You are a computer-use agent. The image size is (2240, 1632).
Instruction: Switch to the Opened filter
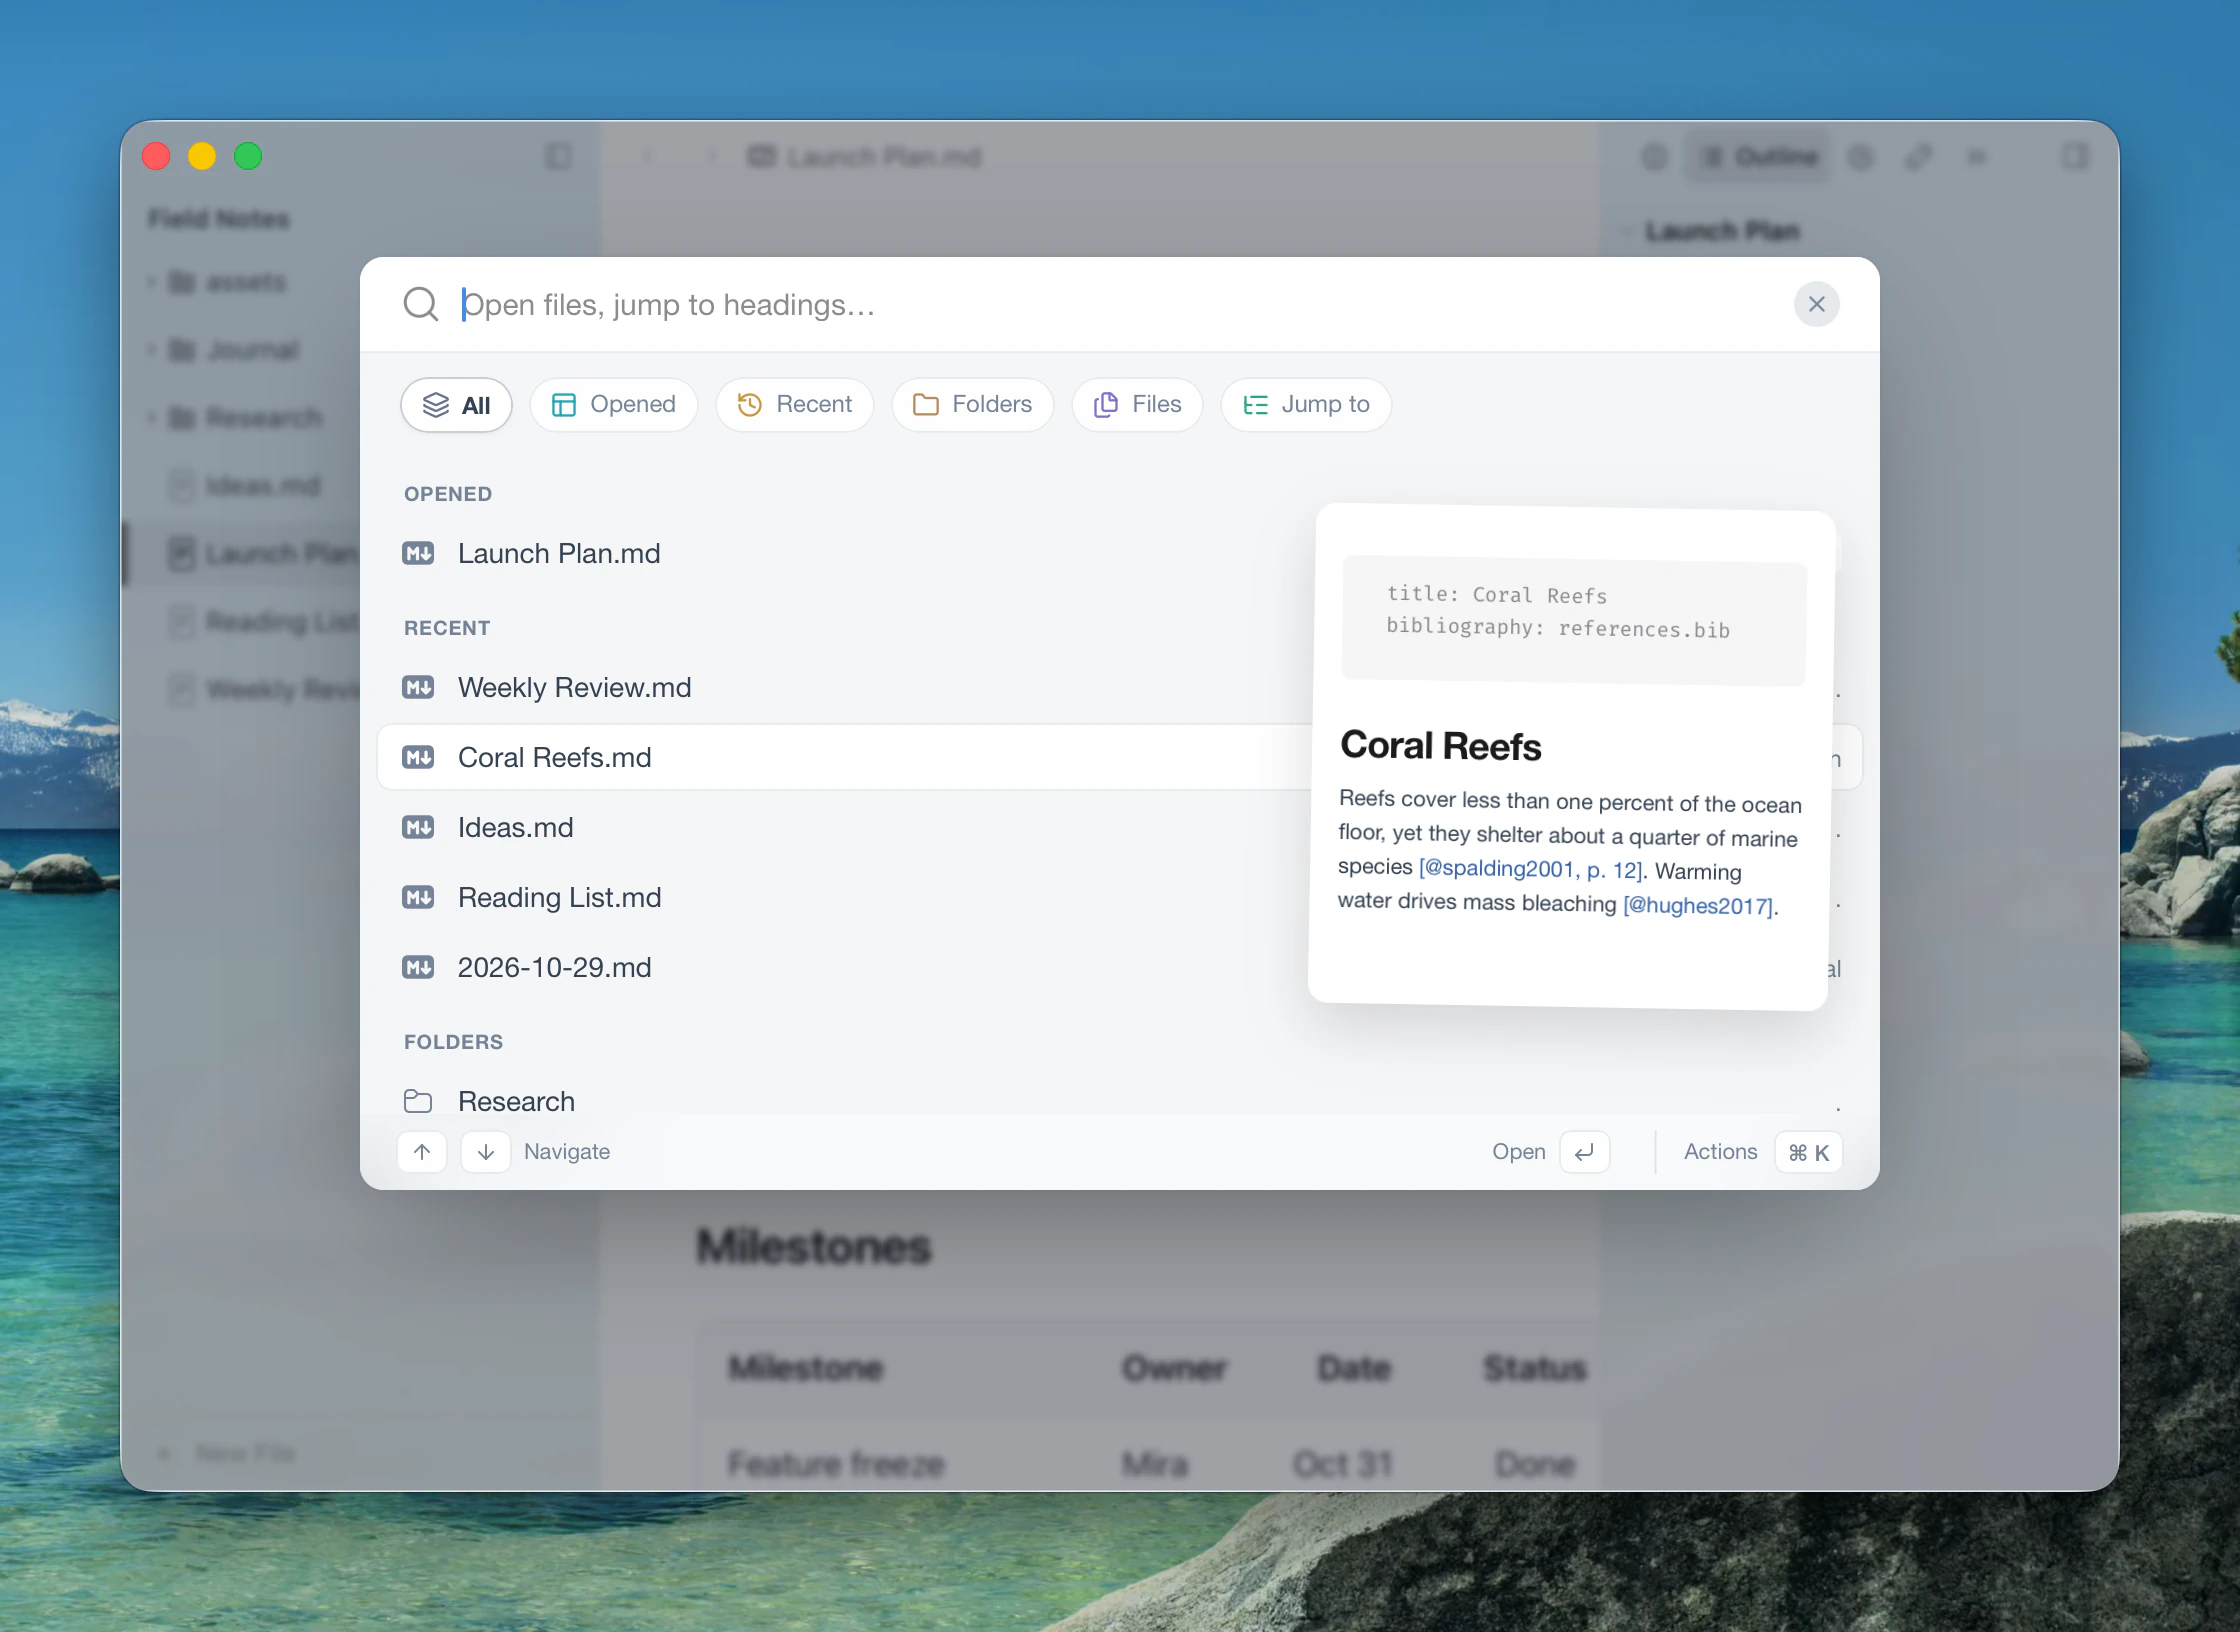point(613,405)
